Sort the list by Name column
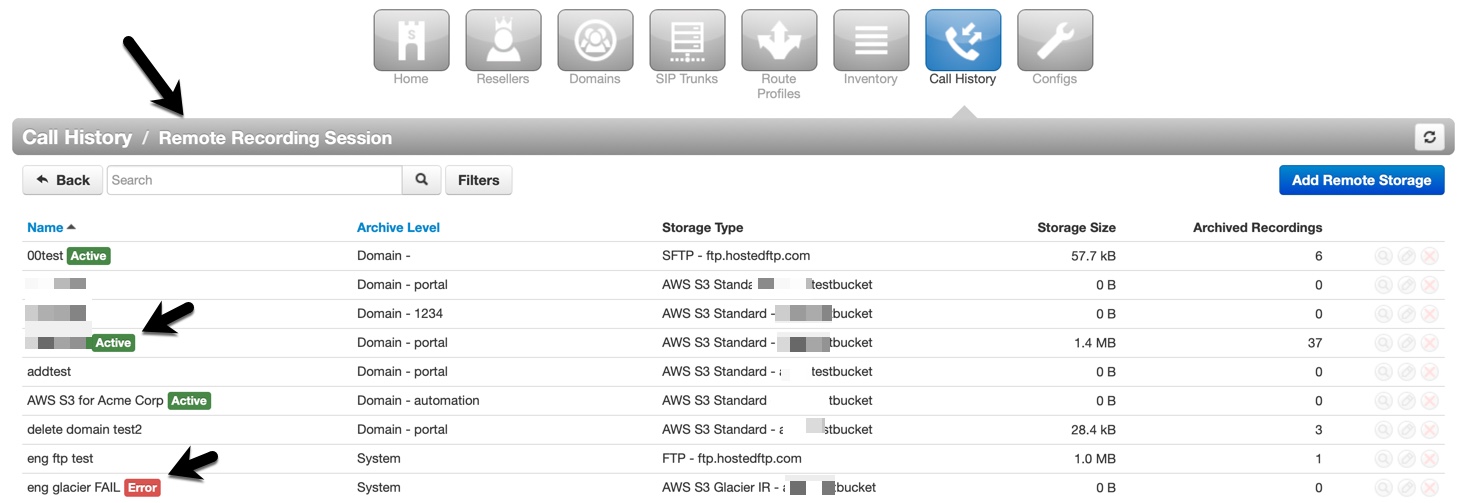 pos(45,228)
